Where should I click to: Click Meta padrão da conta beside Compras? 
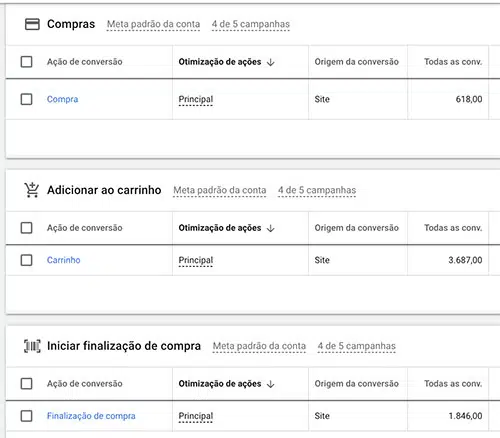tap(153, 24)
